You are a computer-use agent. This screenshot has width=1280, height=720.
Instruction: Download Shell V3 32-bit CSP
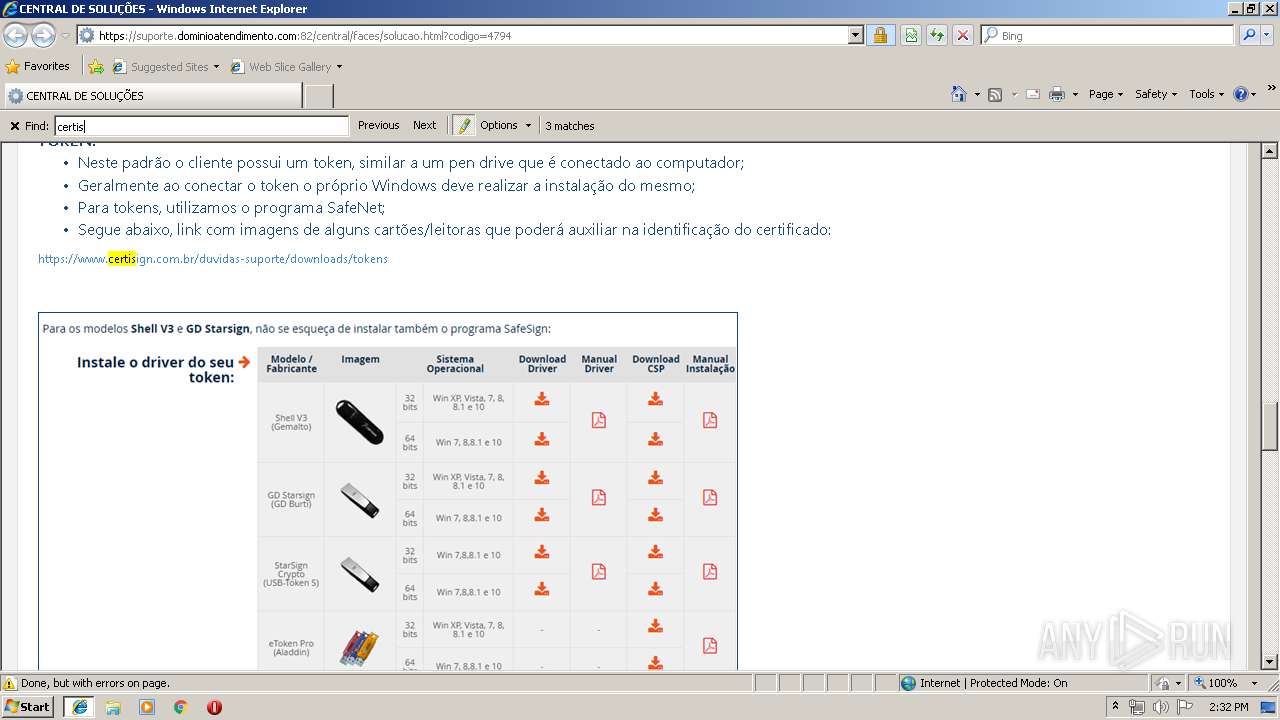click(655, 399)
